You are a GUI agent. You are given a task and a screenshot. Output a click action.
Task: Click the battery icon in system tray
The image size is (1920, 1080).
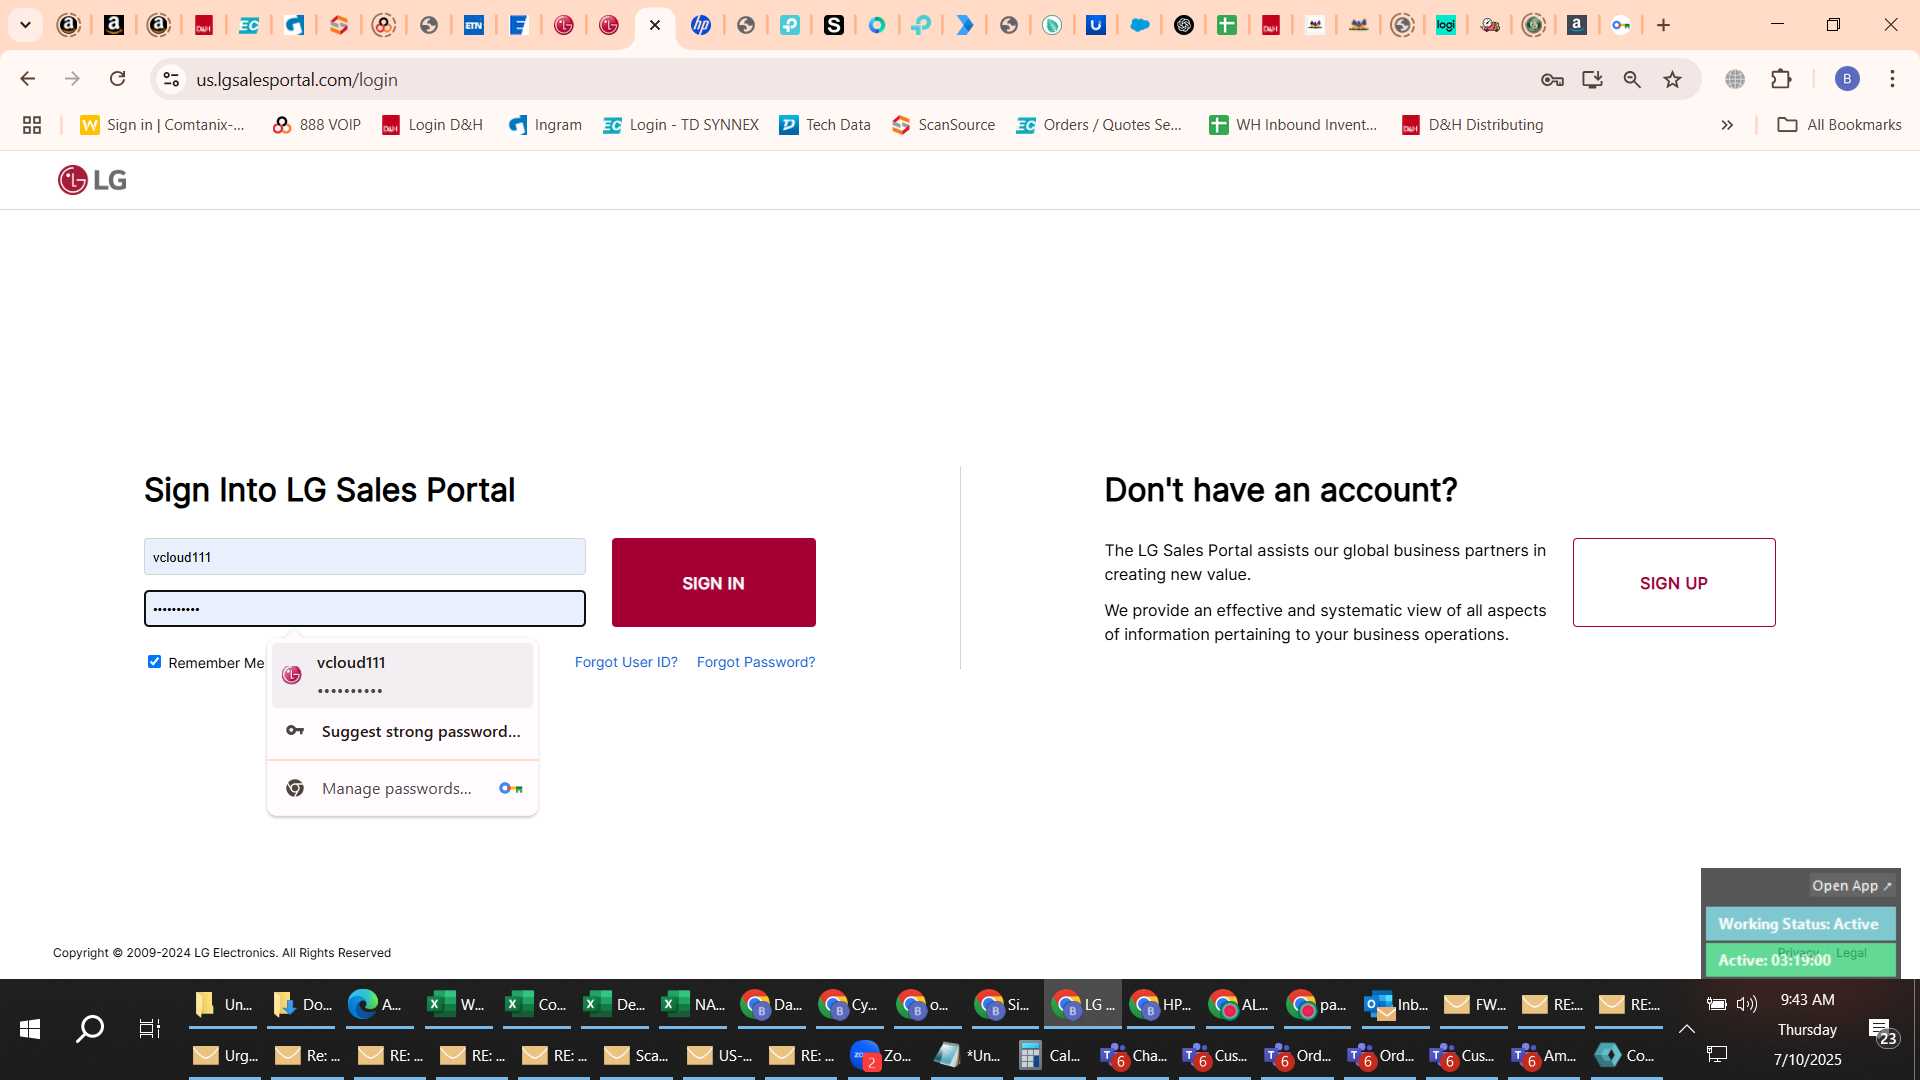pyautogui.click(x=1717, y=1004)
